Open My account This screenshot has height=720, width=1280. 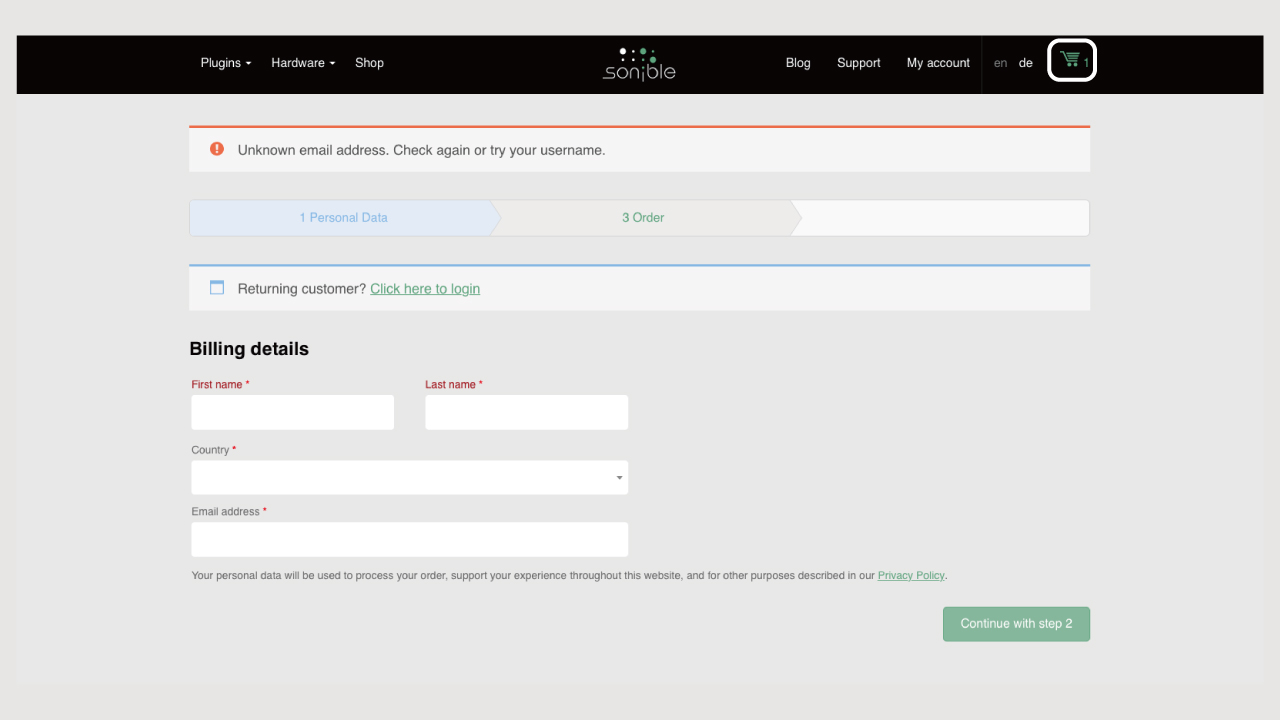coord(938,63)
